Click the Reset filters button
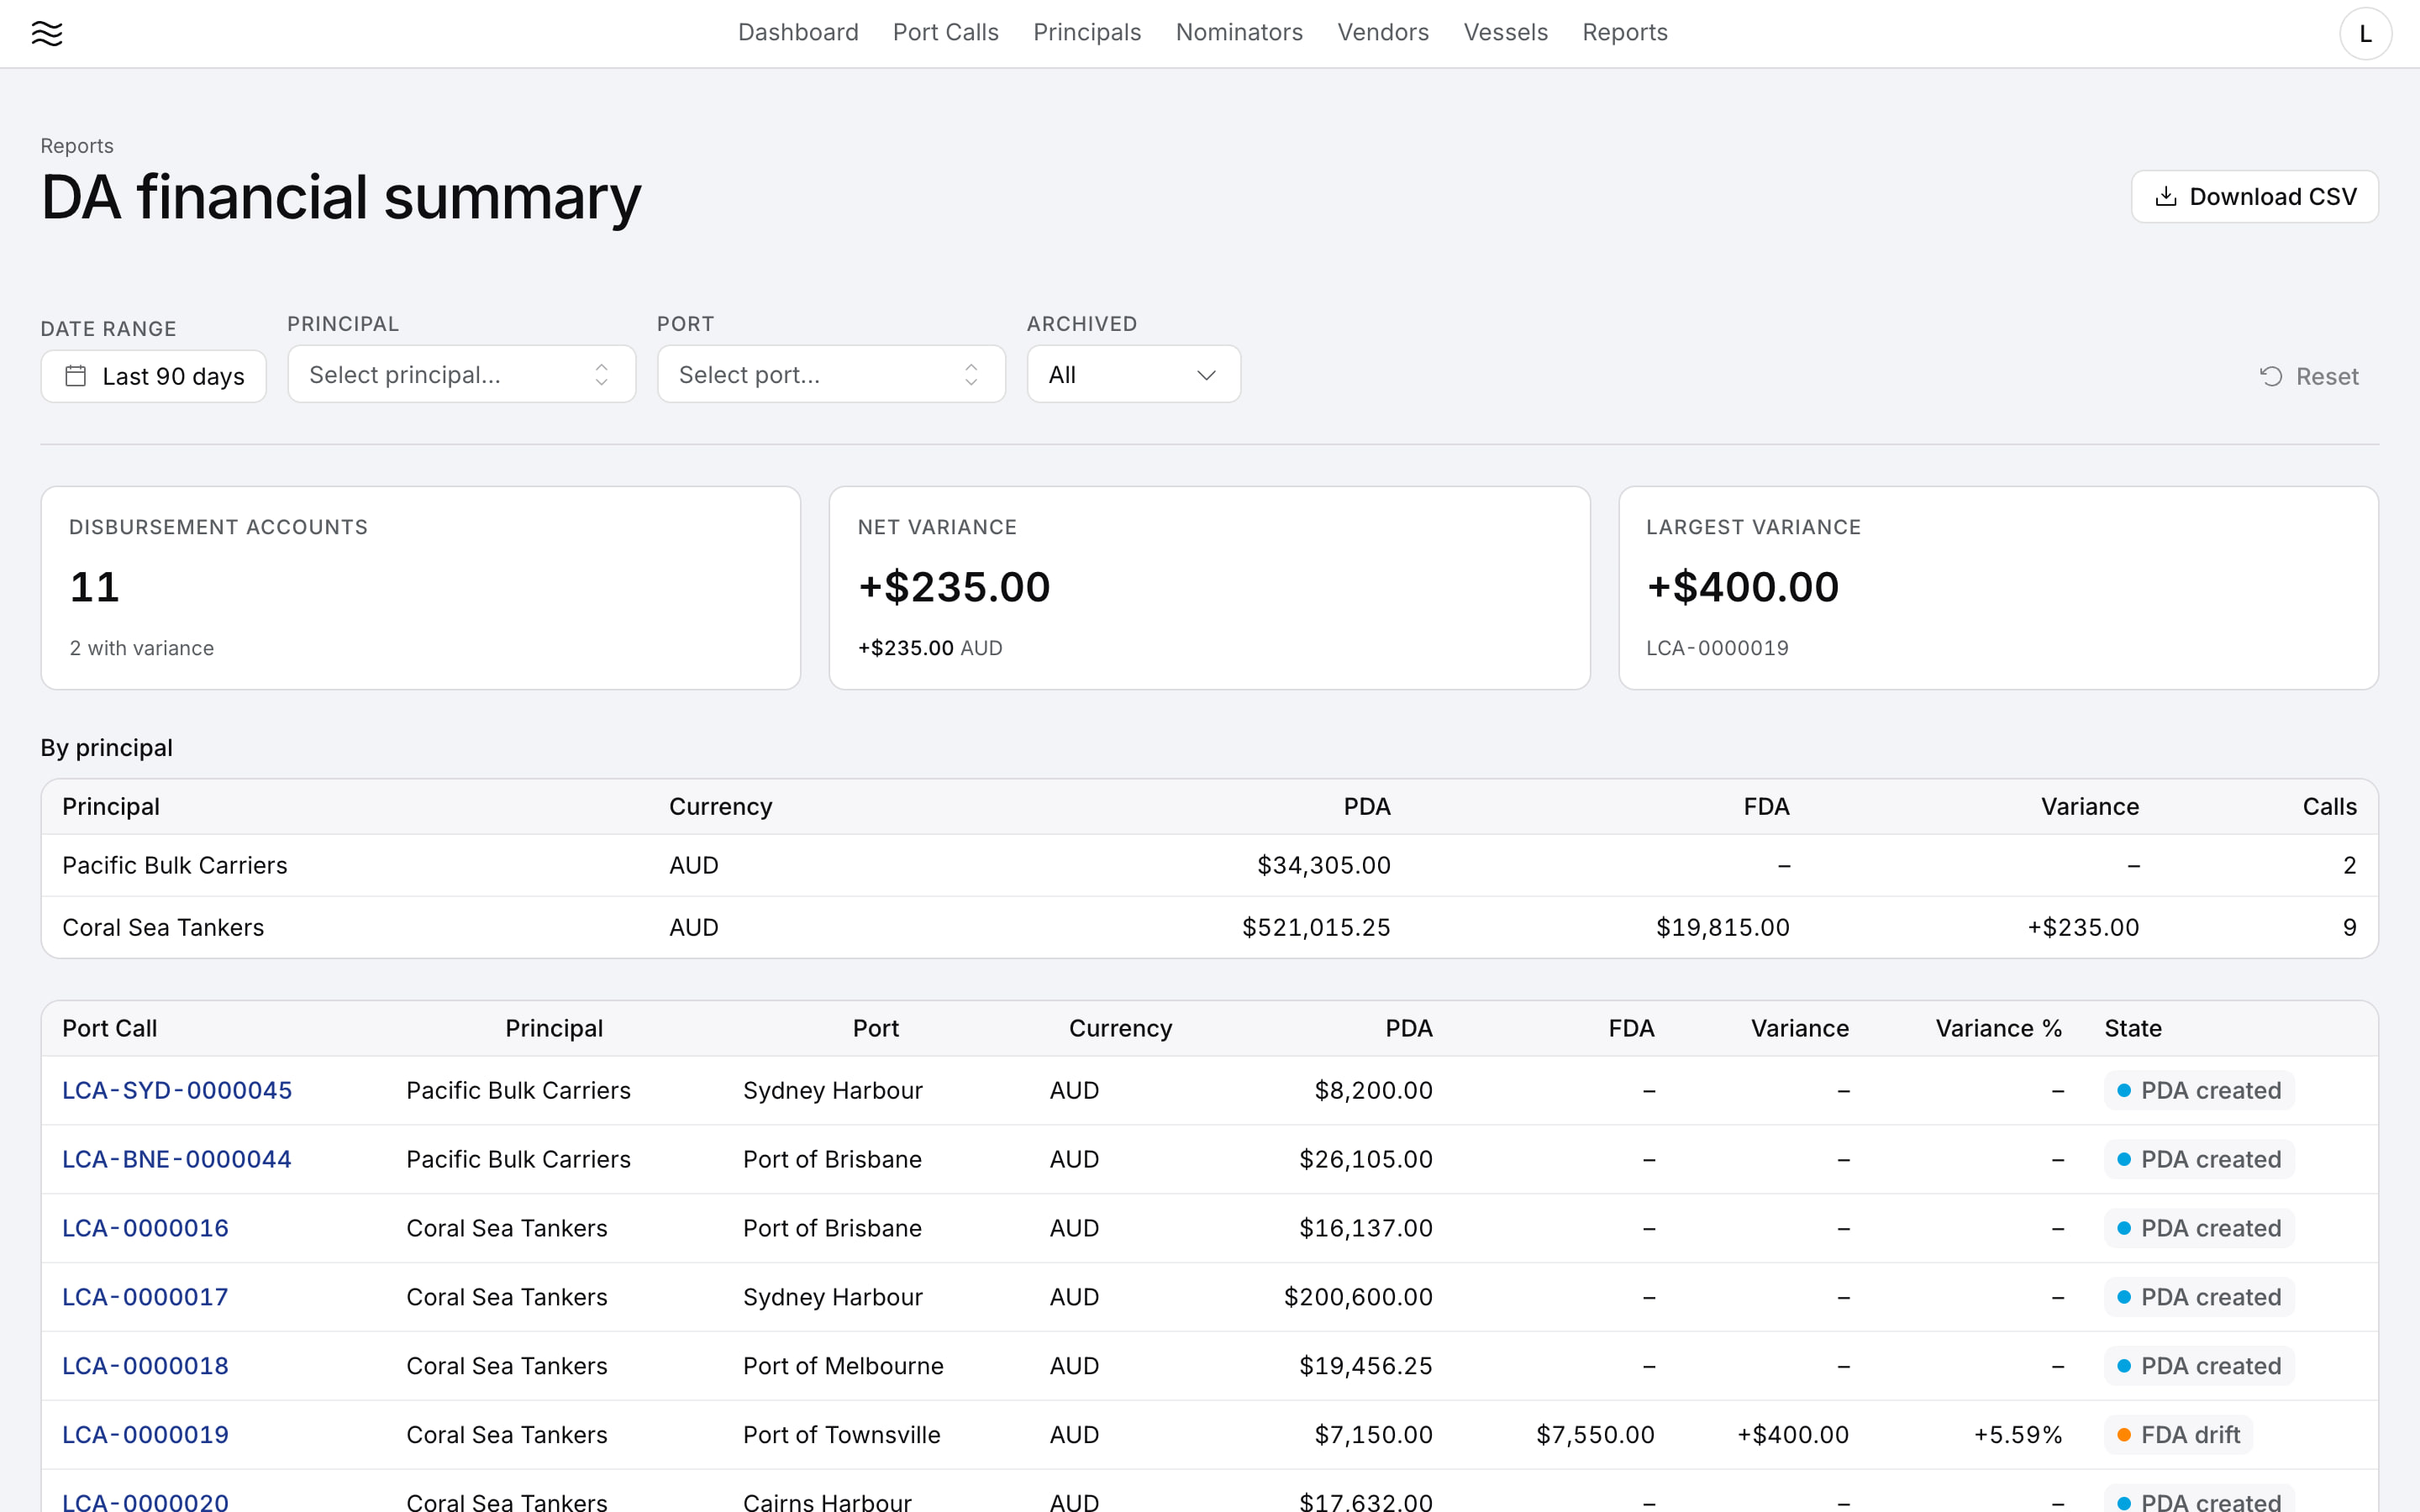The width and height of the screenshot is (2420, 1512). tap(2308, 376)
